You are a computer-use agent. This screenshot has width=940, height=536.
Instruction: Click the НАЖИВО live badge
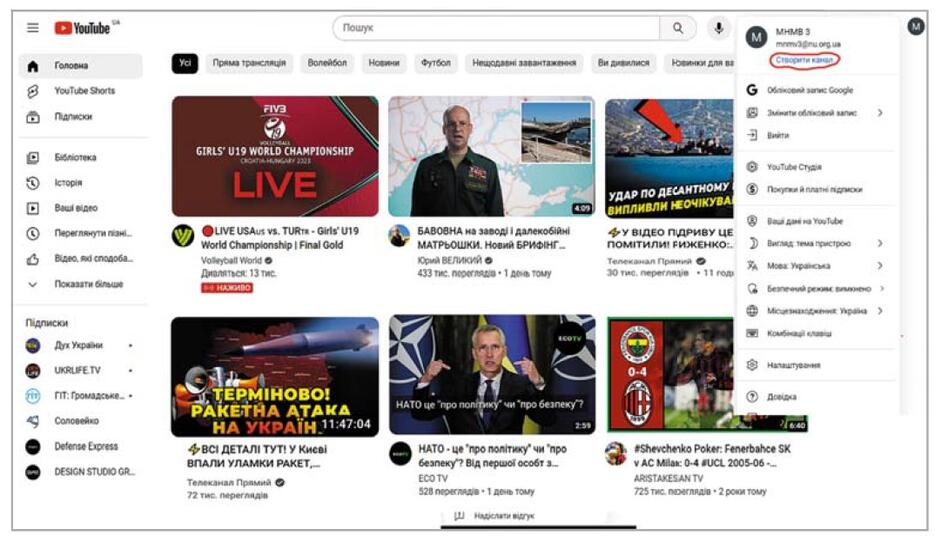click(x=227, y=288)
